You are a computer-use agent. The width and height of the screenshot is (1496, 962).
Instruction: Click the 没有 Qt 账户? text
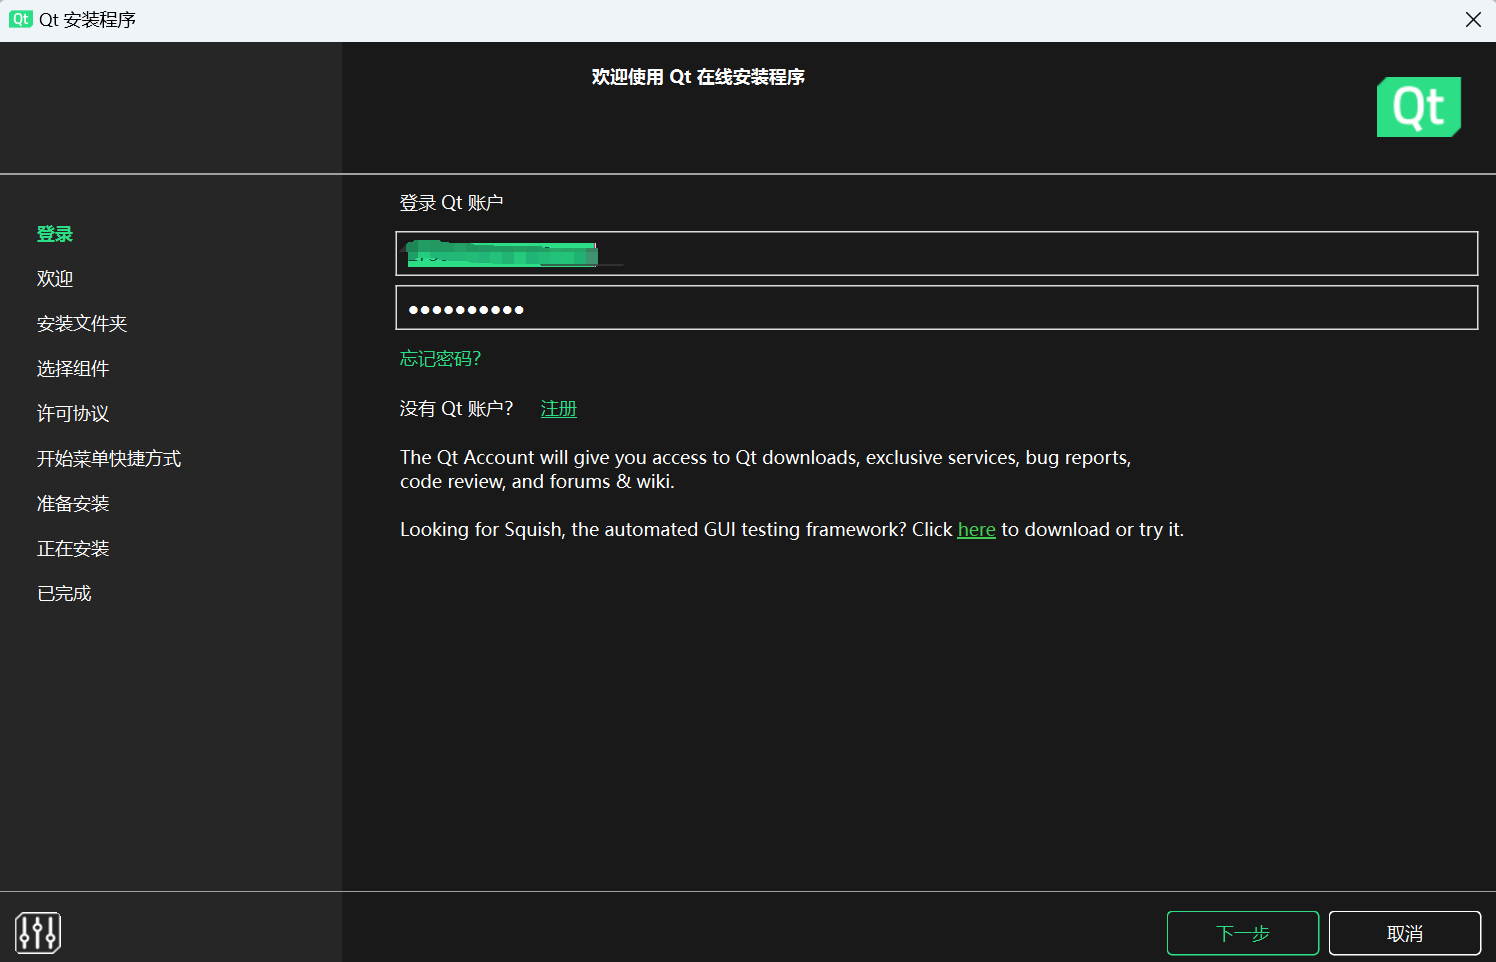(456, 408)
